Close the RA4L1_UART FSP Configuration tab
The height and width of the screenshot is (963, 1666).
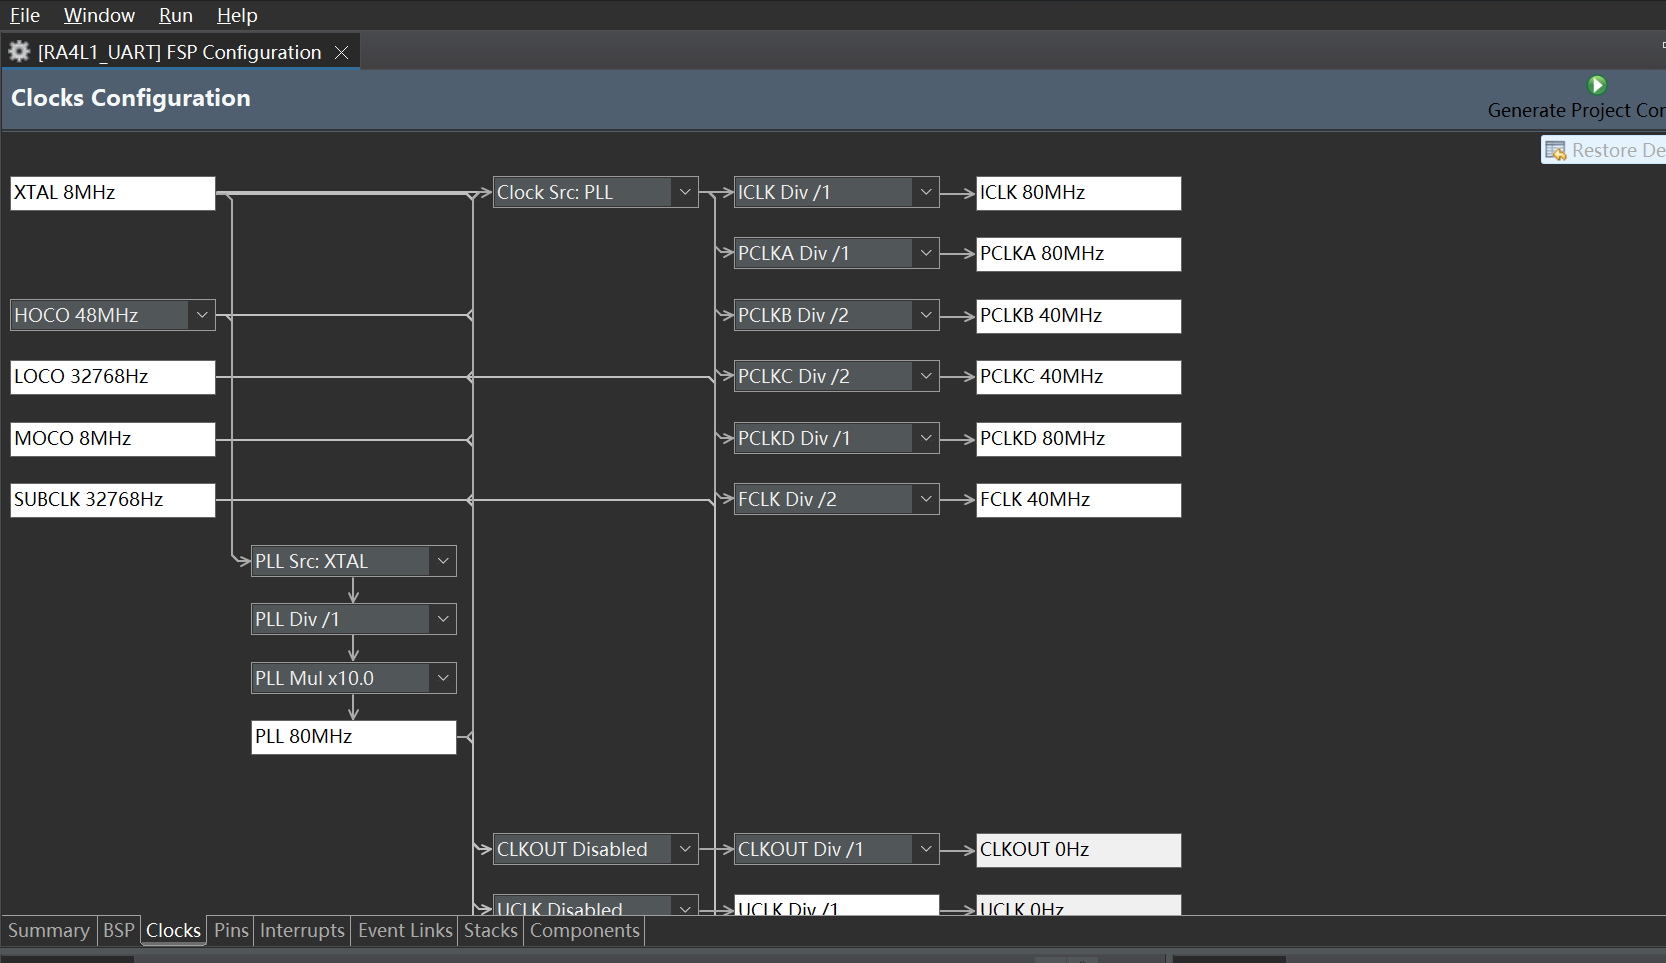[341, 52]
